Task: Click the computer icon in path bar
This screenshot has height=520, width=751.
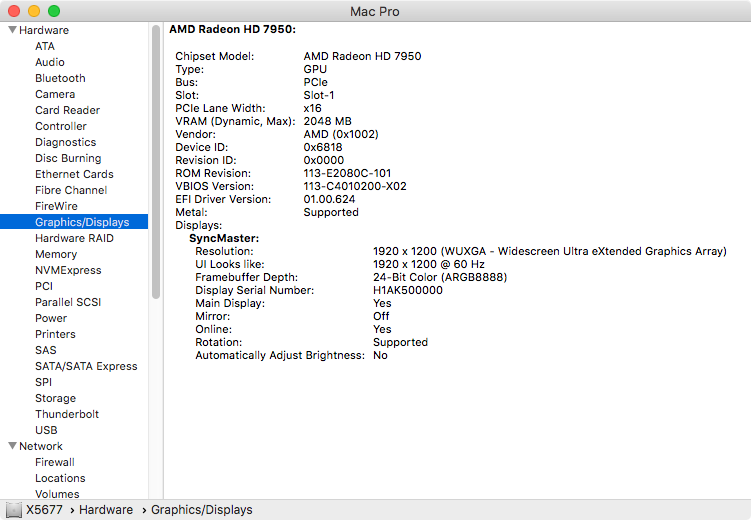Action: (x=14, y=510)
